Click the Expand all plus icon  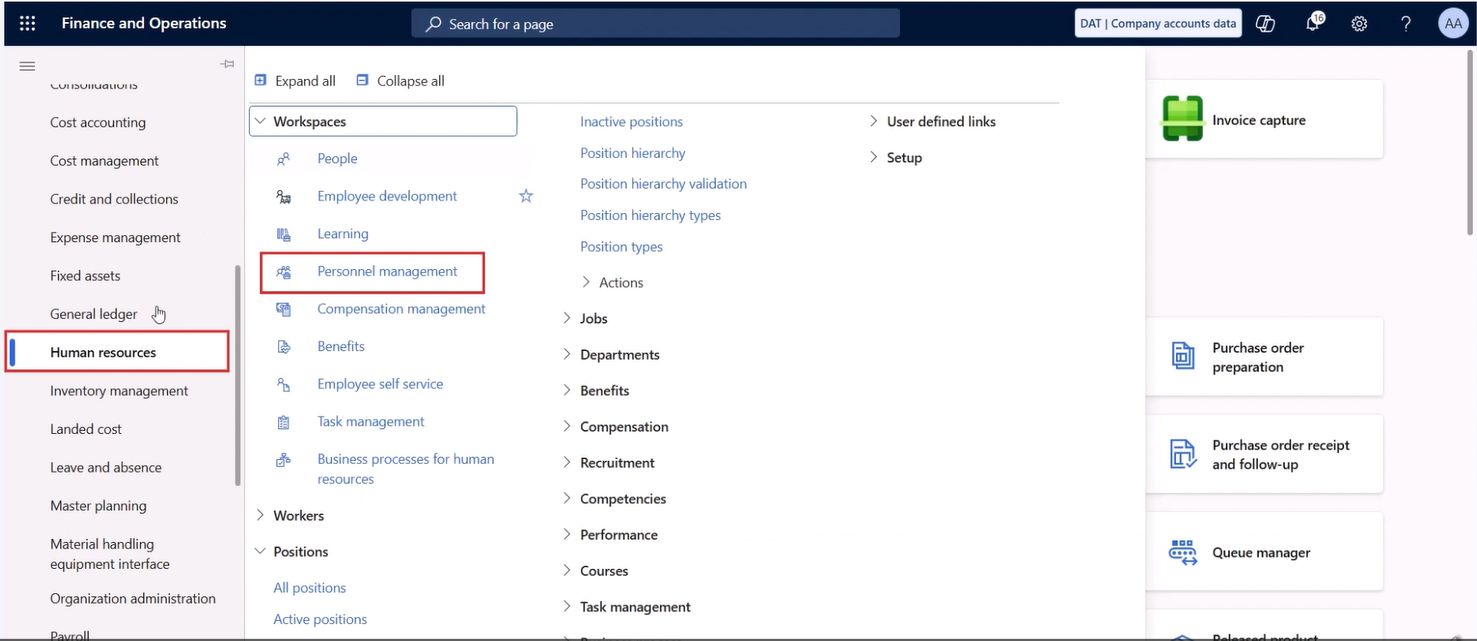tap(261, 80)
